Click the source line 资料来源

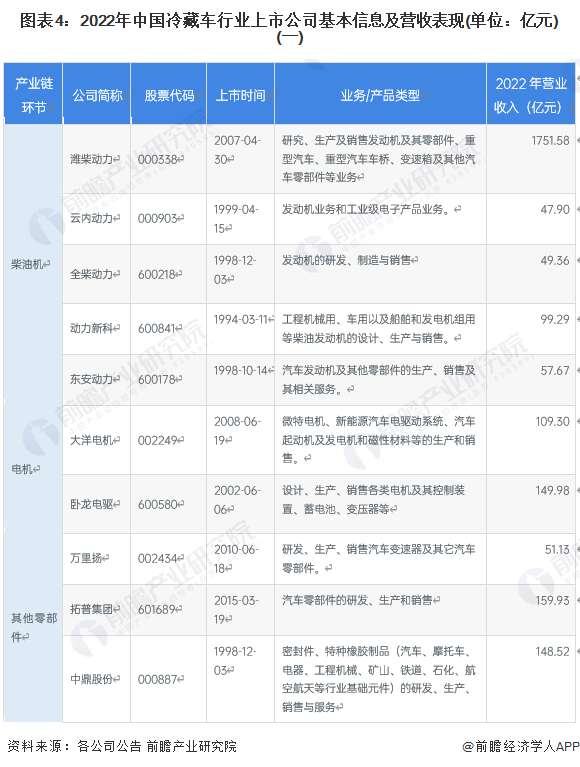coord(122,746)
